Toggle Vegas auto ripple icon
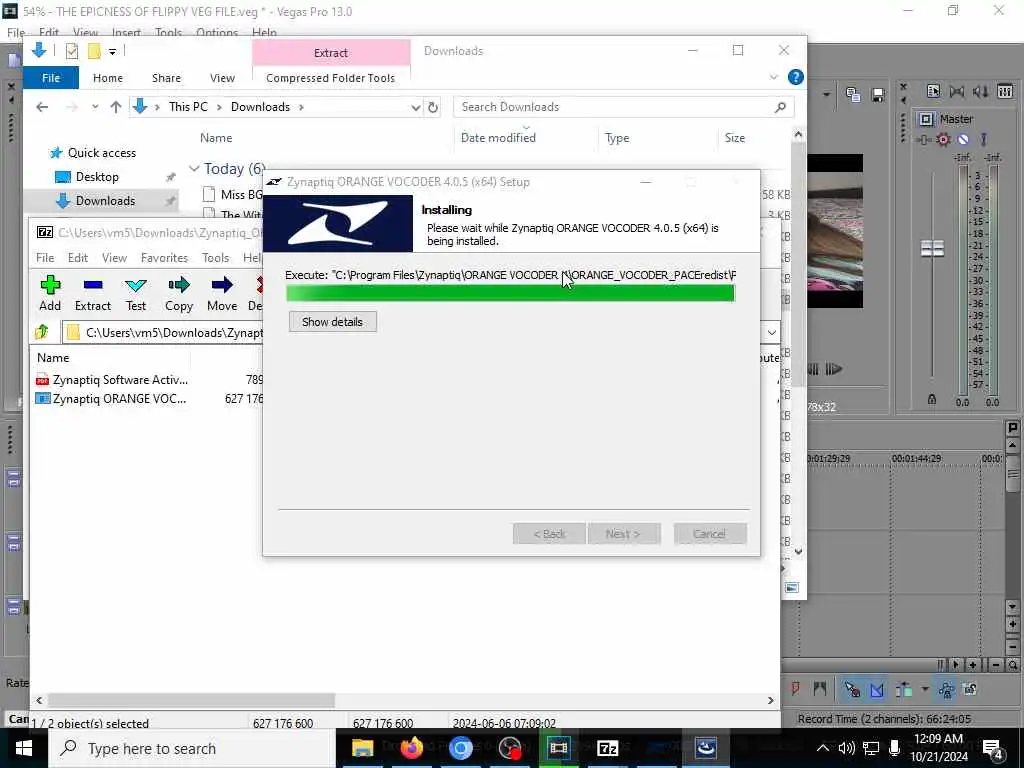Screen dimensions: 1024x768 coord(904,689)
